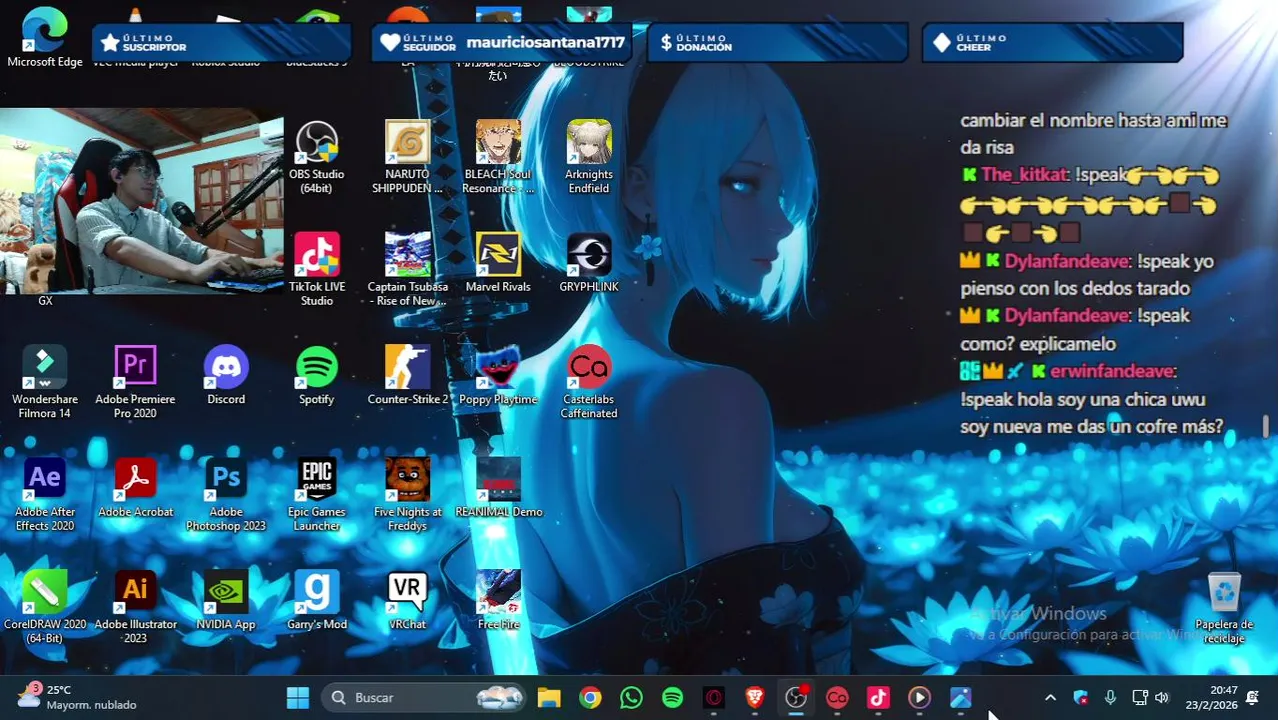Launch Free Fire desktop icon
This screenshot has height=720, width=1278.
pos(498,602)
